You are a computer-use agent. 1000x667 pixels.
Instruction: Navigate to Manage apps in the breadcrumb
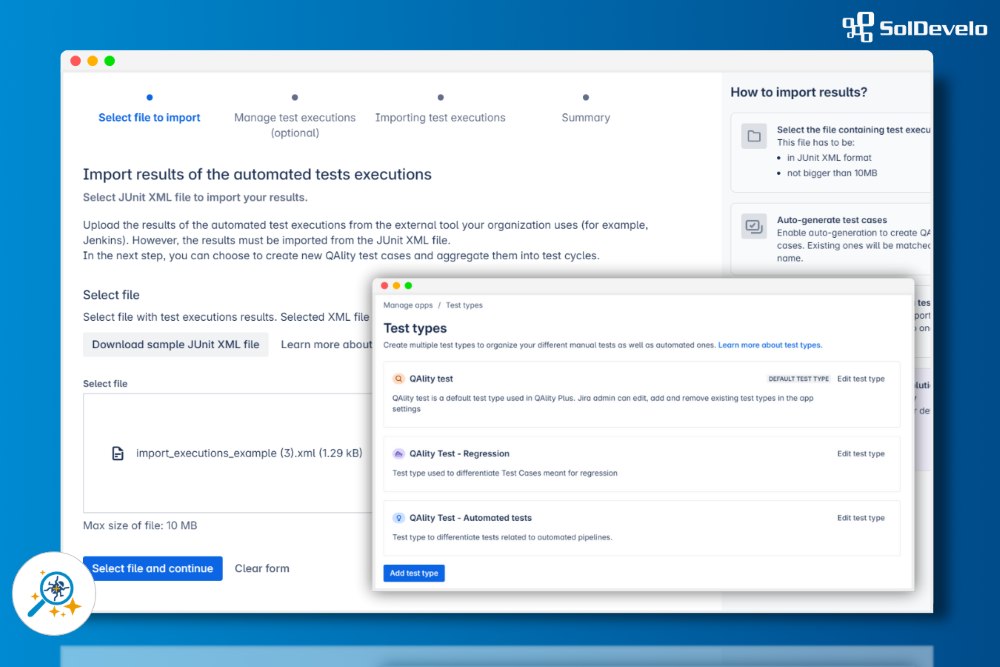(x=408, y=306)
